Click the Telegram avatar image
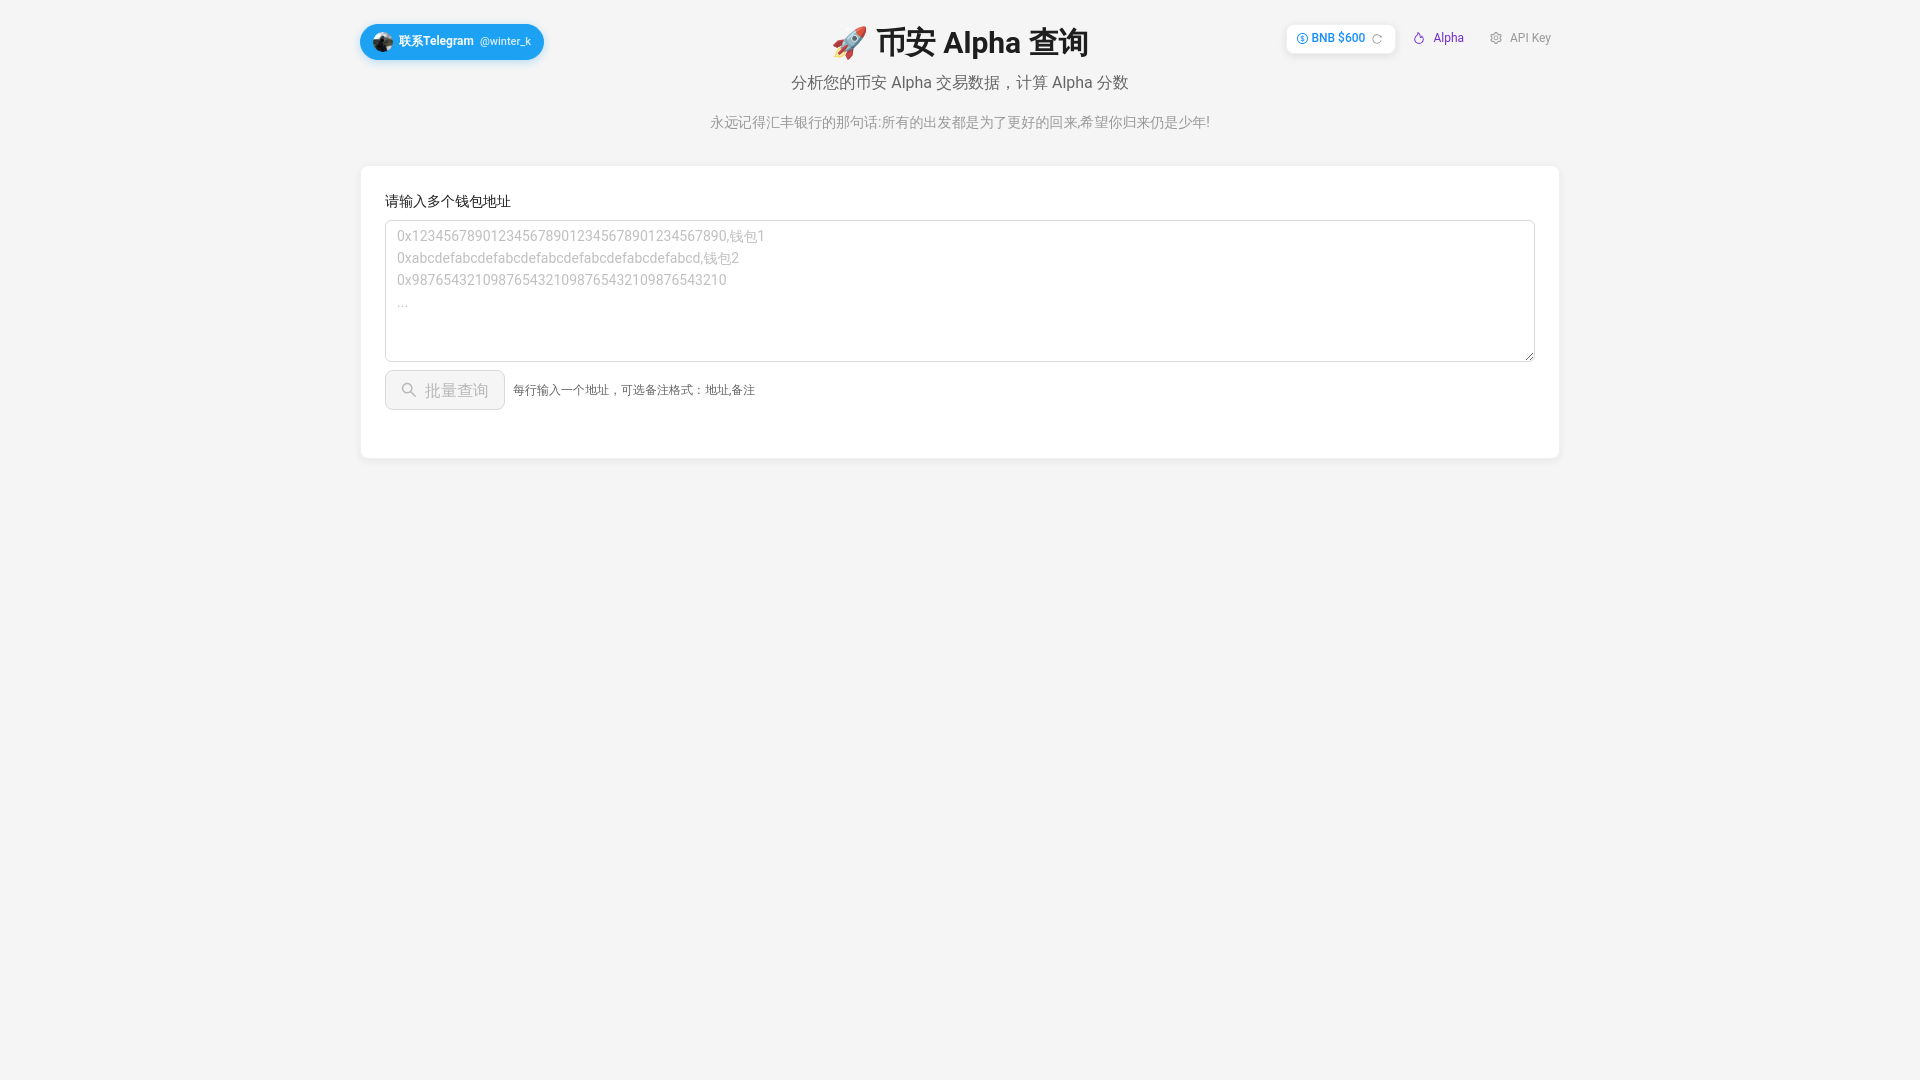Viewport: 1920px width, 1080px height. [383, 42]
